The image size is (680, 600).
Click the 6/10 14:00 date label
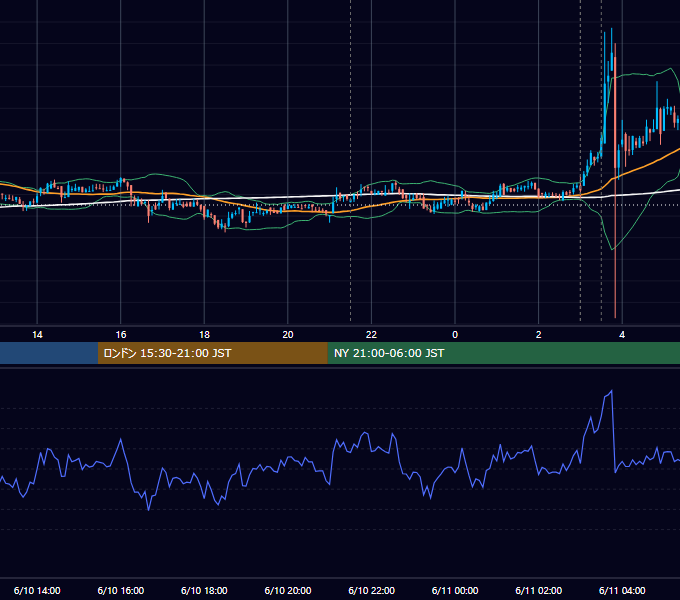tap(37, 590)
